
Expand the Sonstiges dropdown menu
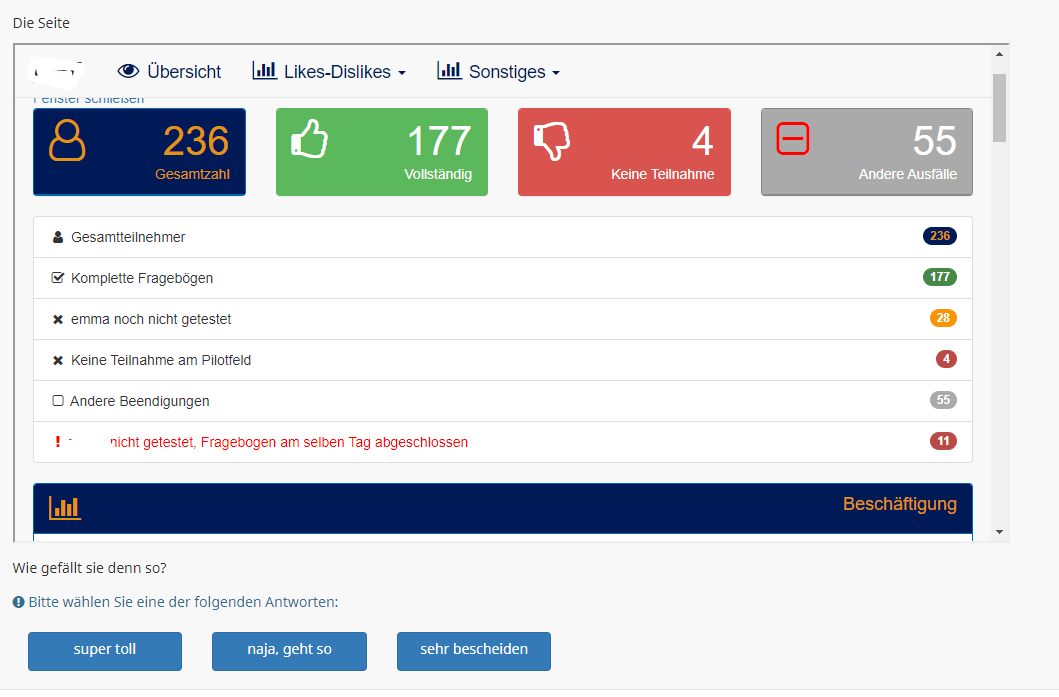click(x=498, y=71)
